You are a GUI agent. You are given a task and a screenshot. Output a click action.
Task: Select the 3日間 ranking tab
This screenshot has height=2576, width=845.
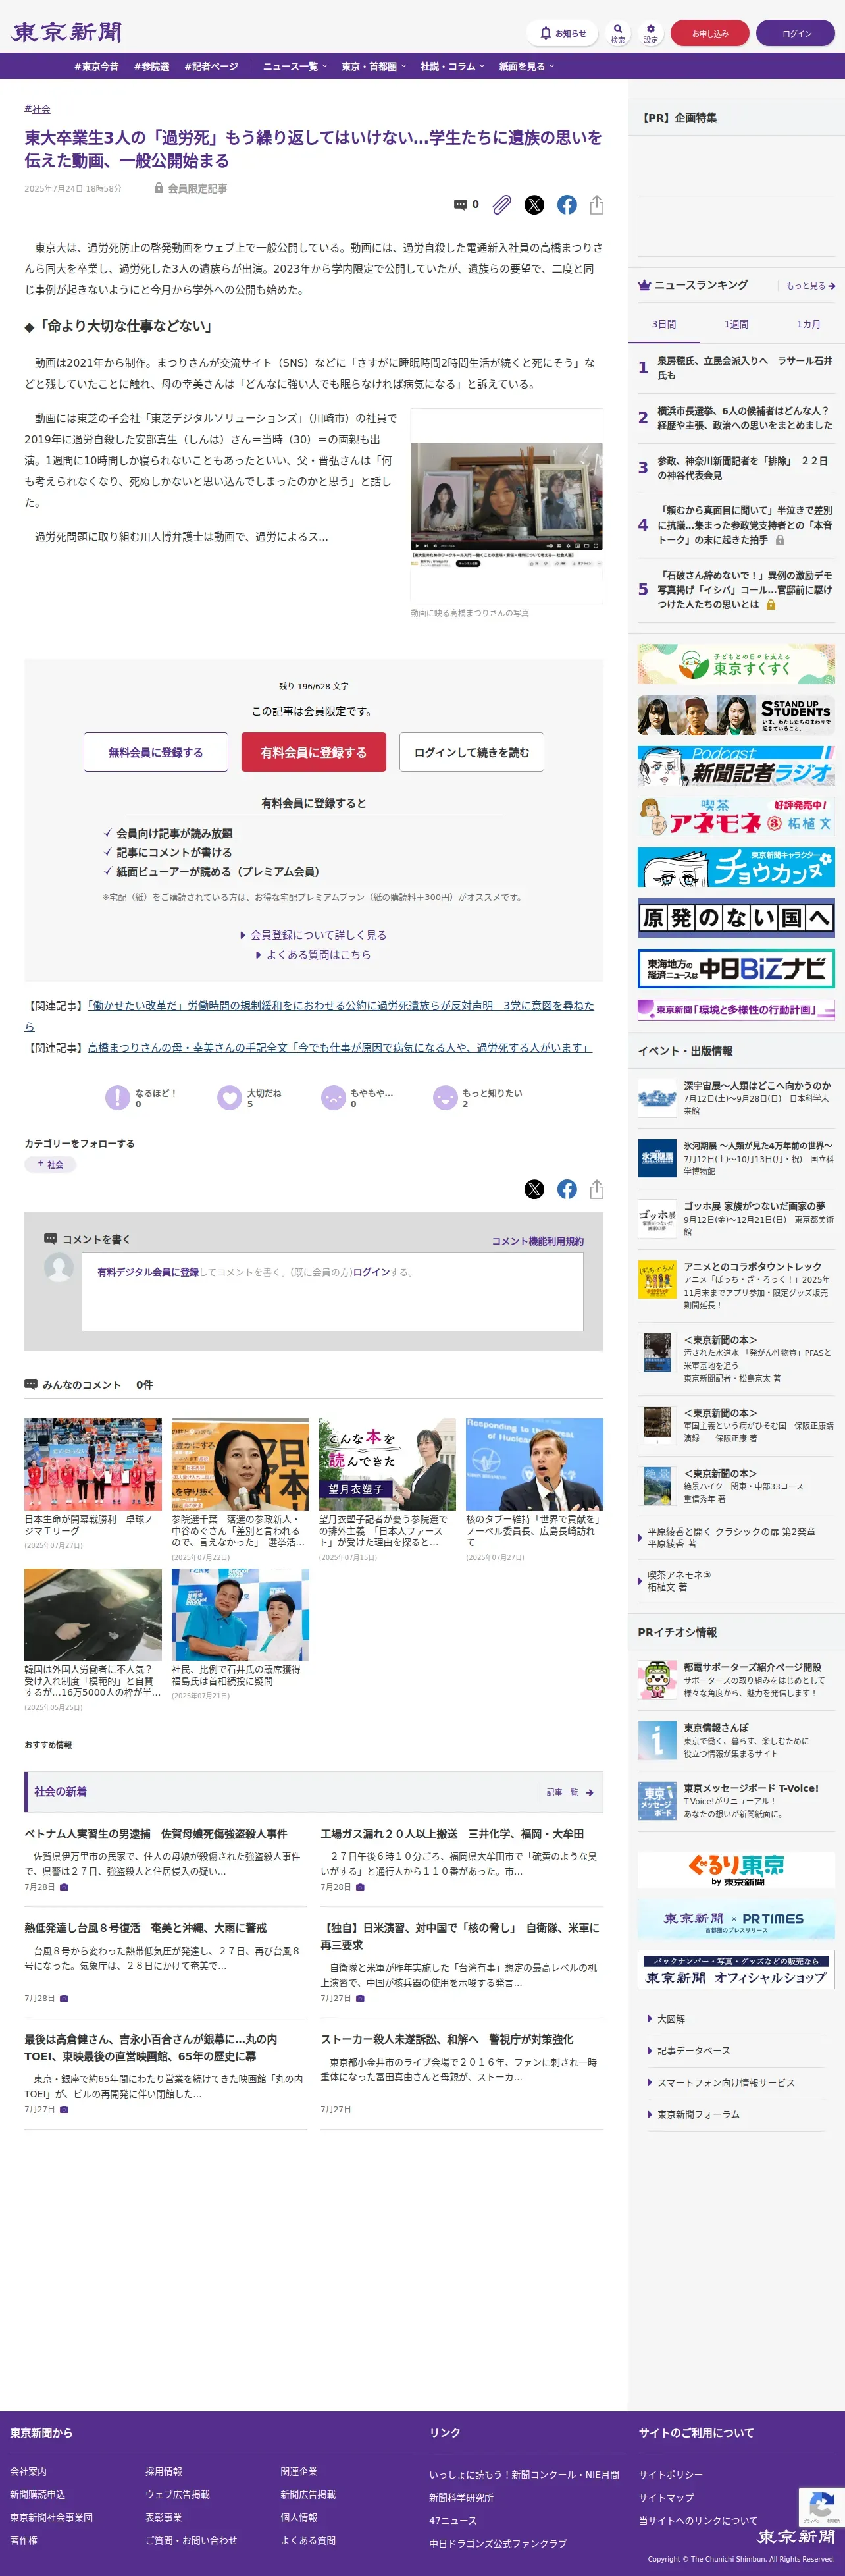pos(664,324)
